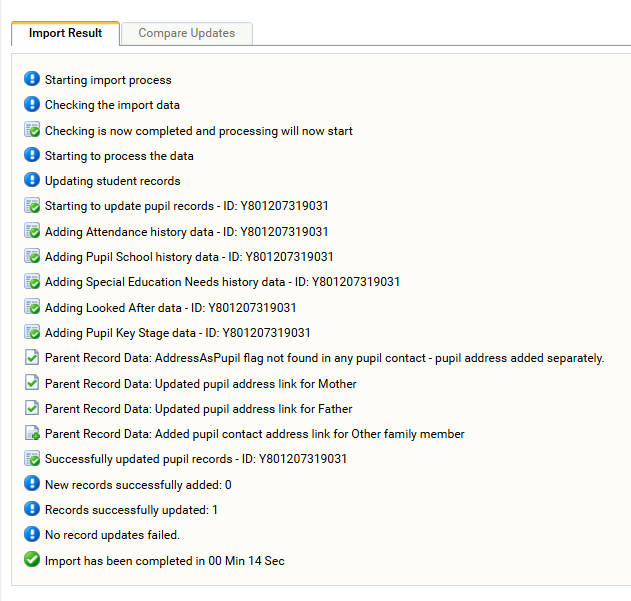Select the Import Result tab
Screen dimensions: 631x601
pos(65,33)
